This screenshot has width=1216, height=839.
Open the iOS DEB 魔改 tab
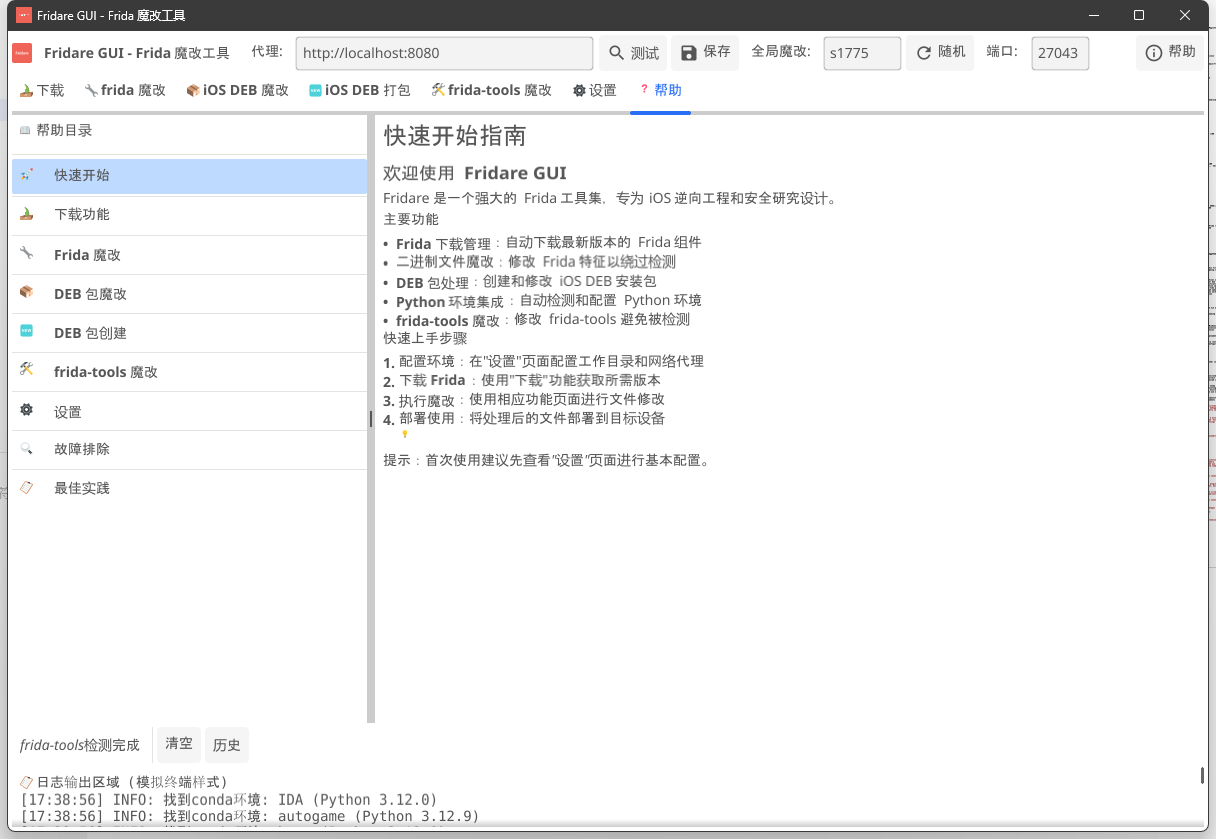pos(238,90)
